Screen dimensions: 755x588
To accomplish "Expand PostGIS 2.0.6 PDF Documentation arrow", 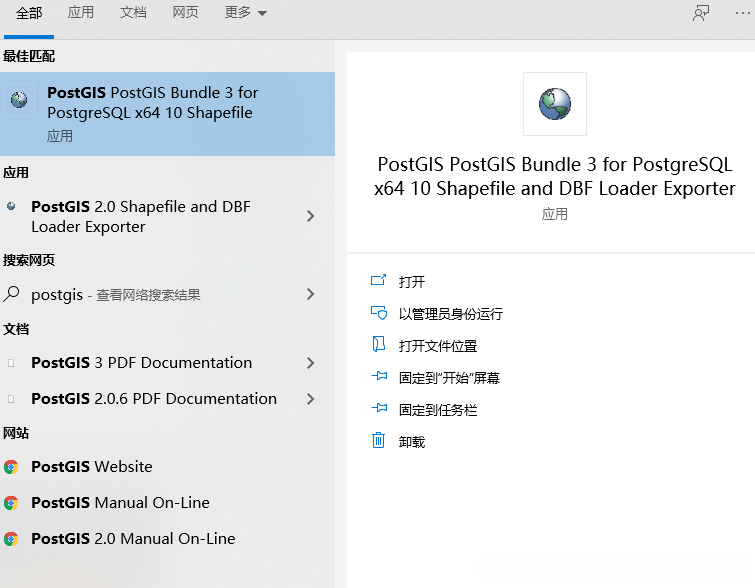I will 311,399.
